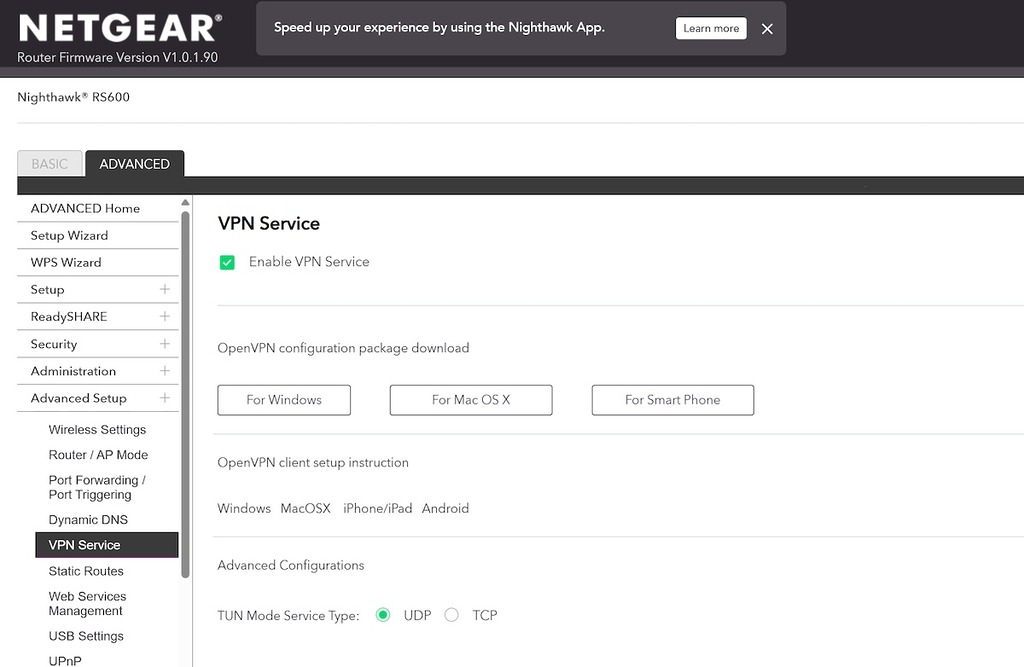Open the Learn more link for Nighthawk App
The width and height of the screenshot is (1024, 667).
click(711, 28)
